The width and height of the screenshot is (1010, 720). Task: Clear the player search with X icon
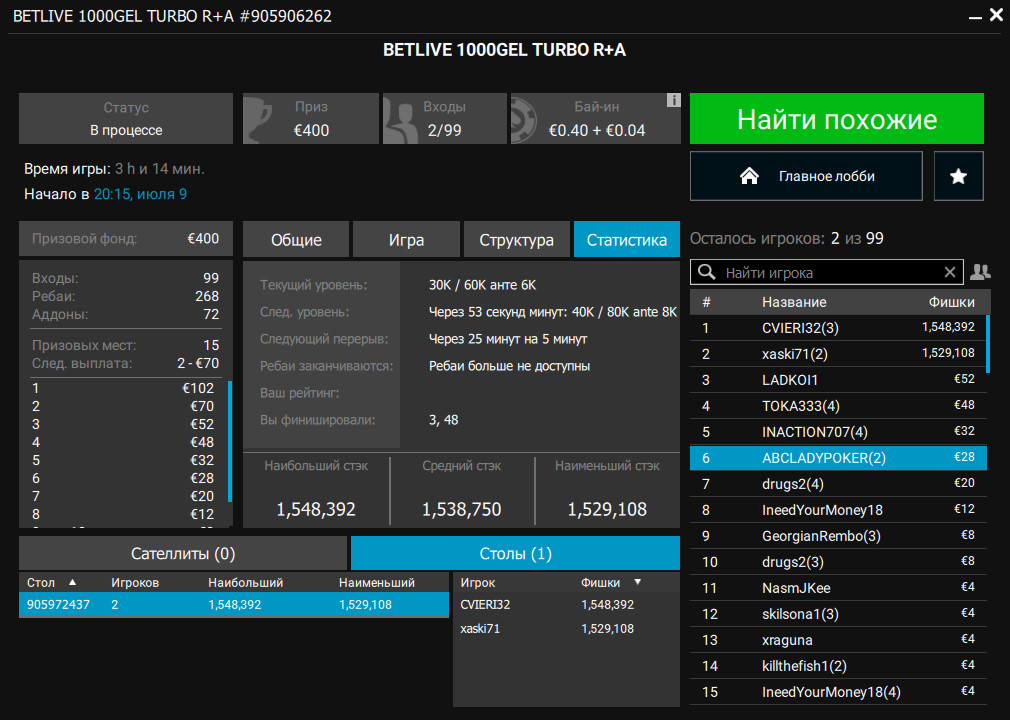click(950, 272)
